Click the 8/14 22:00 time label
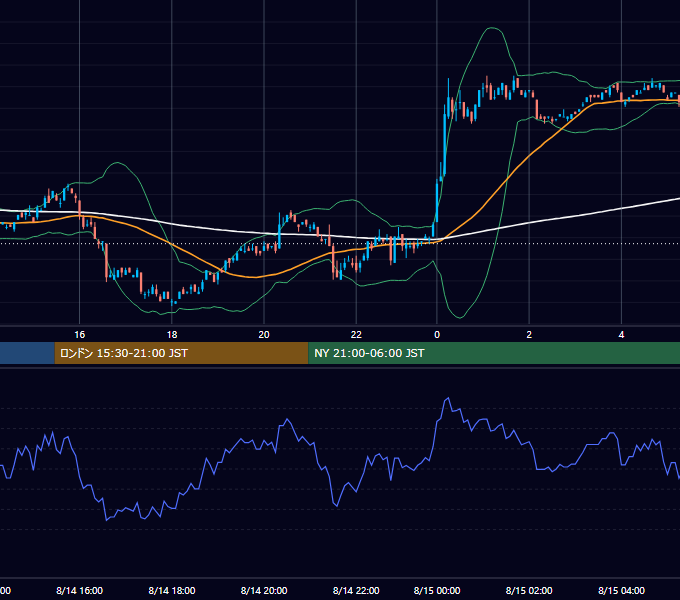Viewport: 680px width, 600px height. click(x=356, y=590)
